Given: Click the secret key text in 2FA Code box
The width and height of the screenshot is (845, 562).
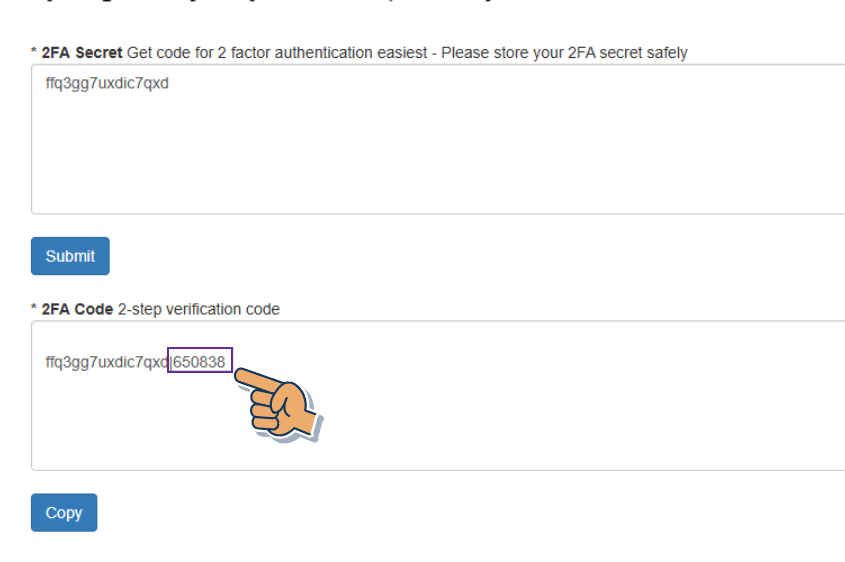Looking at the screenshot, I should pyautogui.click(x=107, y=362).
